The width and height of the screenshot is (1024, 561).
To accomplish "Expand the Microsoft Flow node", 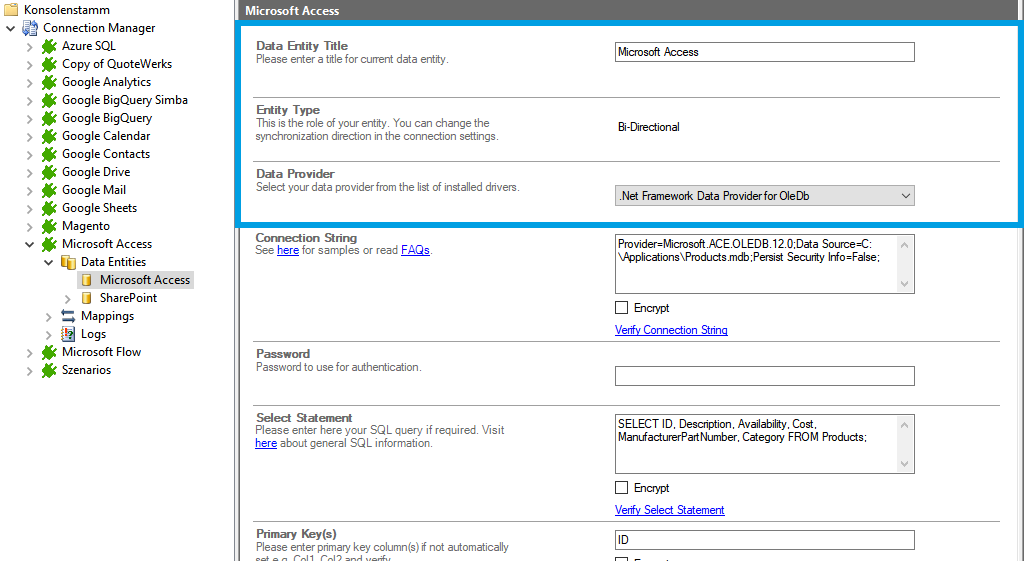I will pyautogui.click(x=30, y=352).
